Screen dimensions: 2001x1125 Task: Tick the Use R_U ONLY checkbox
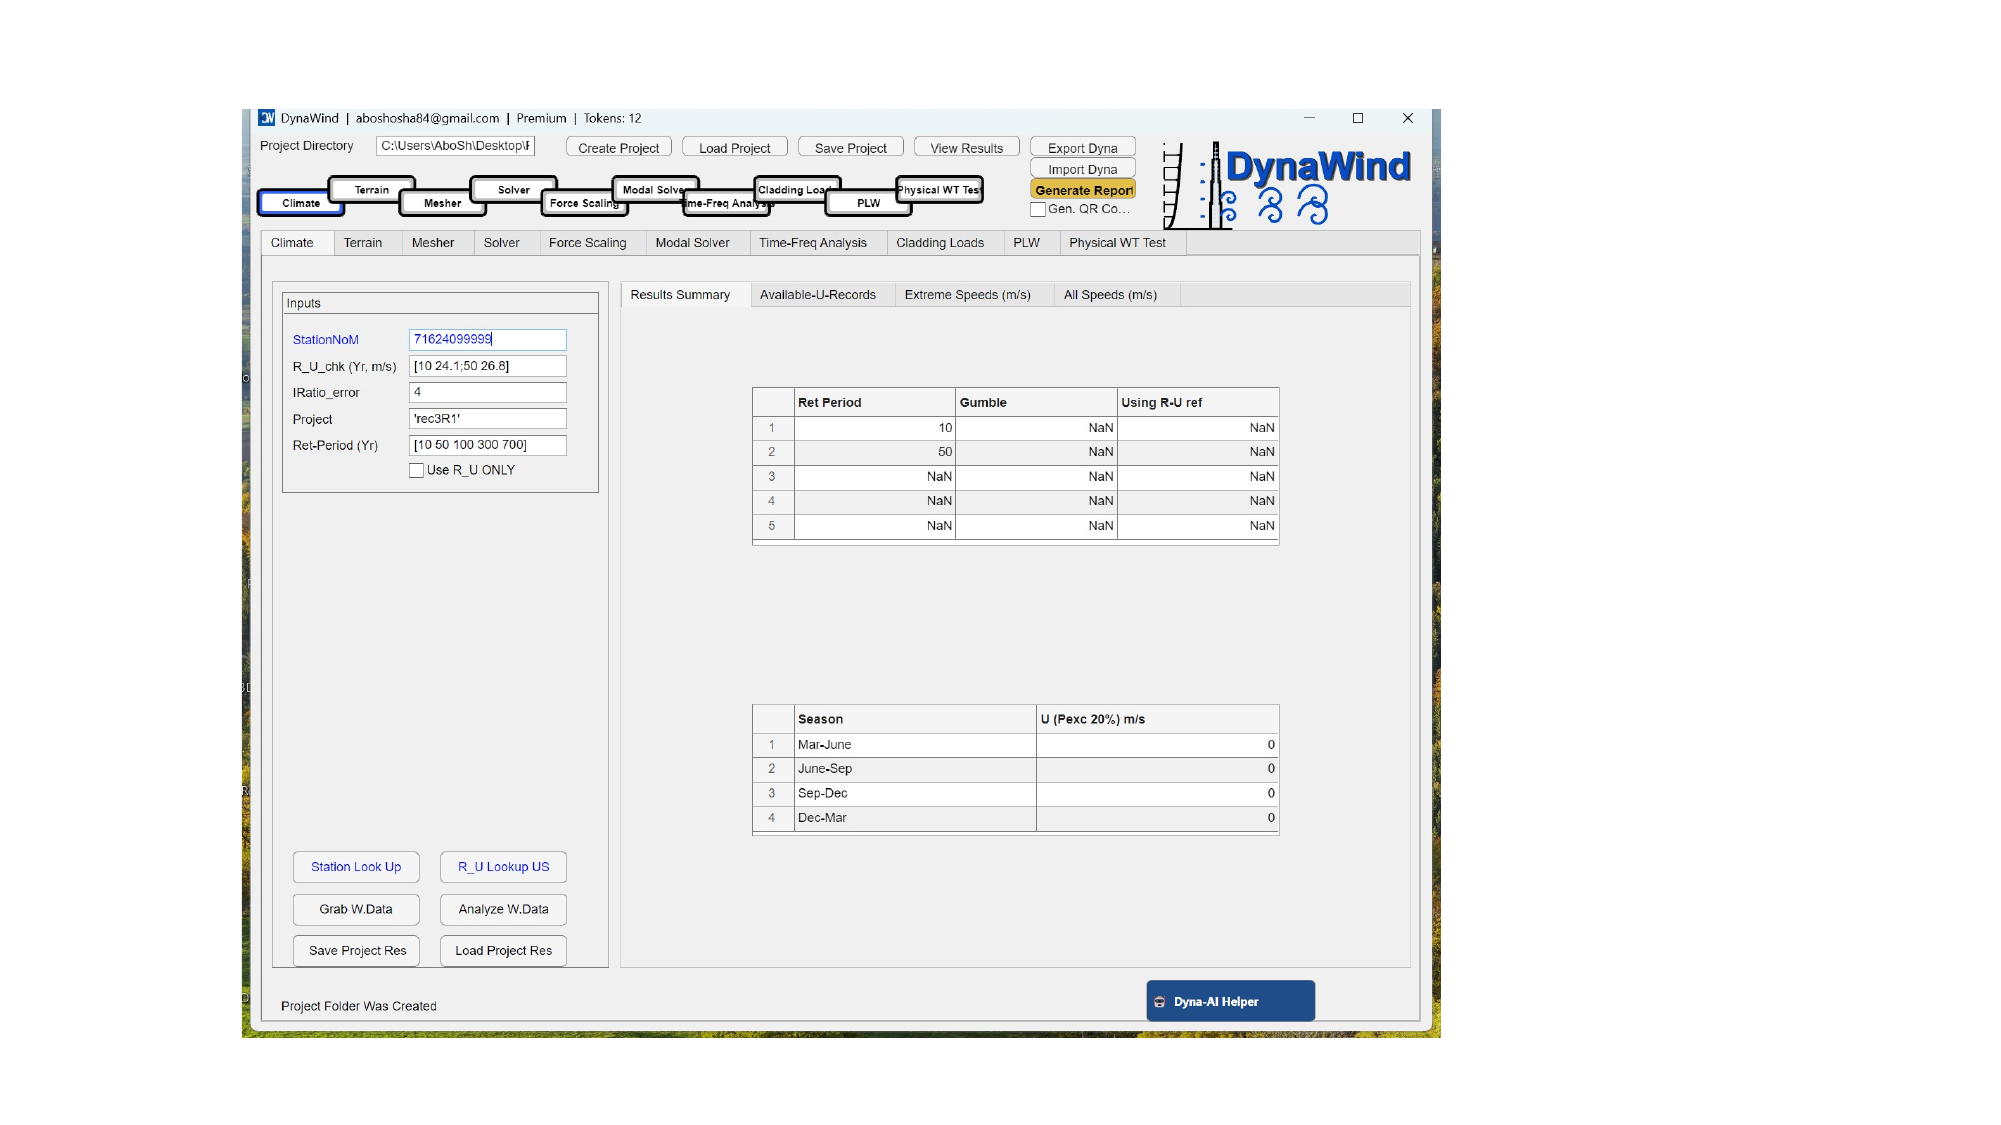[417, 471]
